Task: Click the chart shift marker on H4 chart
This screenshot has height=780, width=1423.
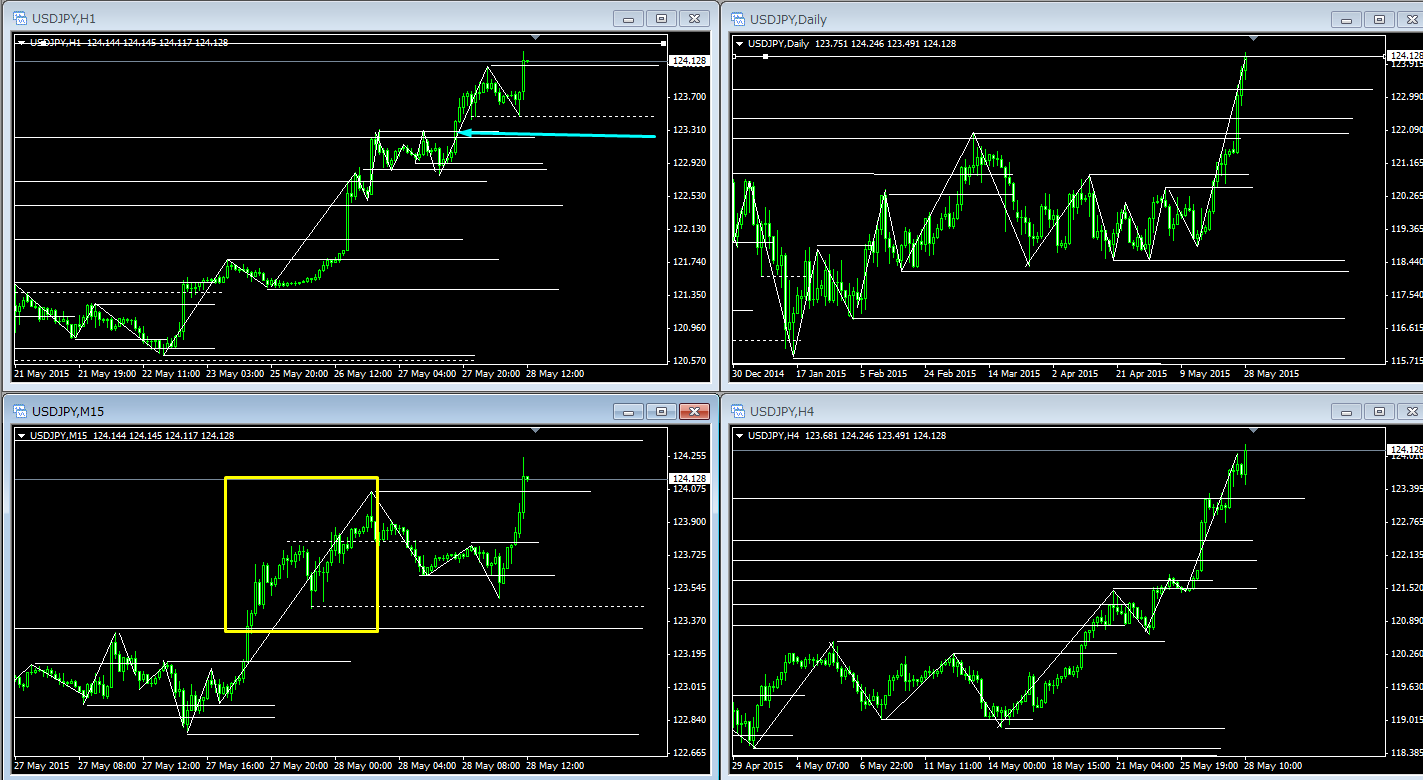Action: coord(1253,430)
